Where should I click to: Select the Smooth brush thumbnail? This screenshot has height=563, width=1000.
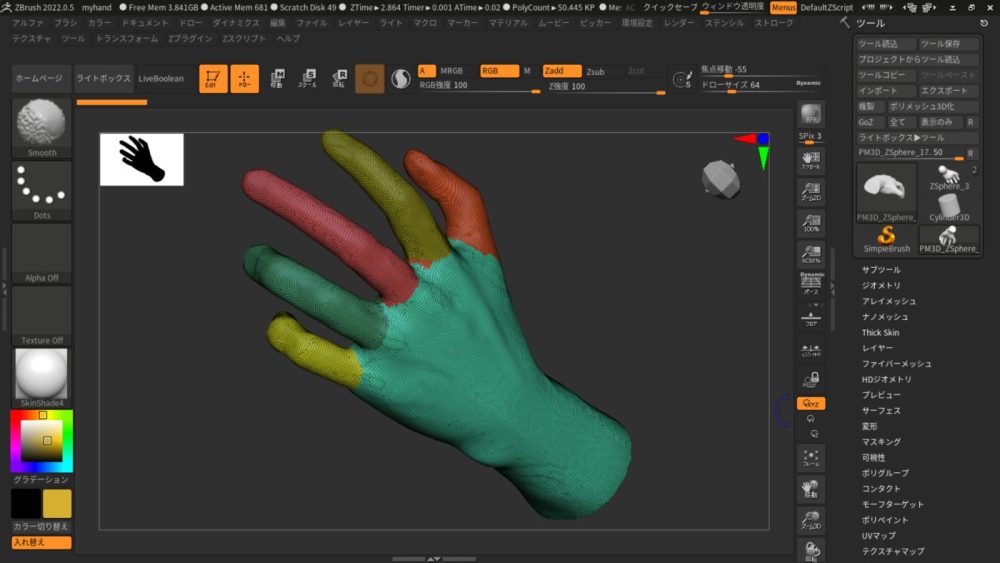pos(41,126)
